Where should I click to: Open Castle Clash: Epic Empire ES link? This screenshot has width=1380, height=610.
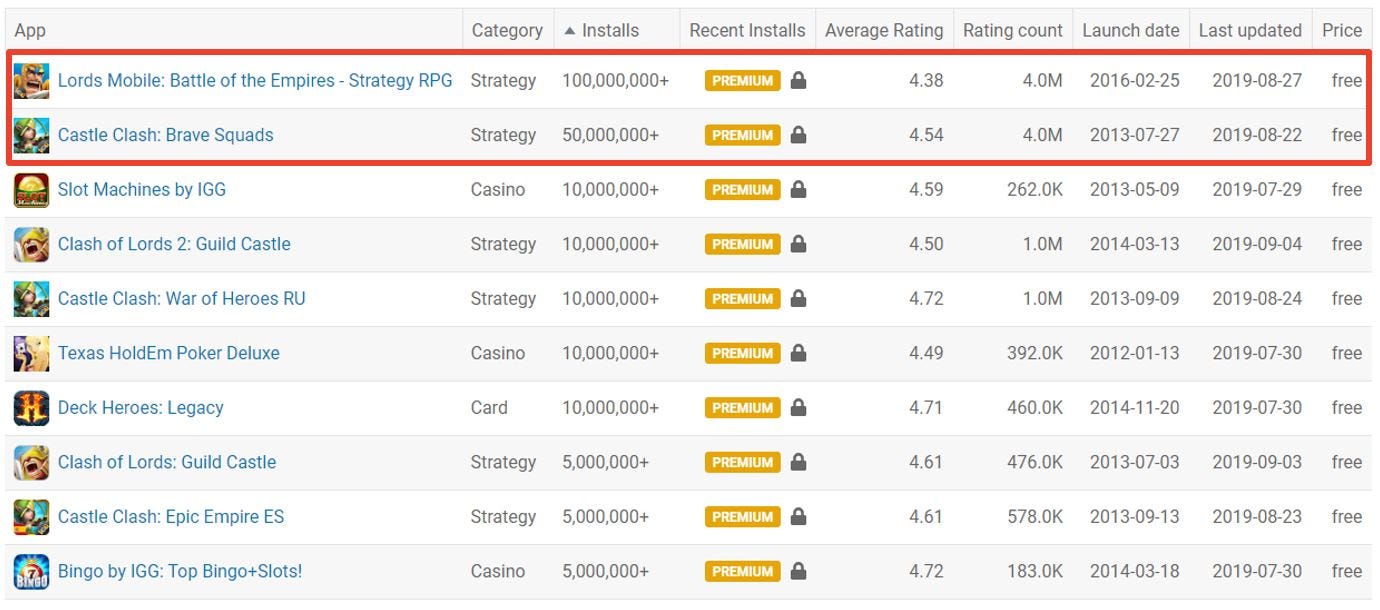click(x=171, y=516)
